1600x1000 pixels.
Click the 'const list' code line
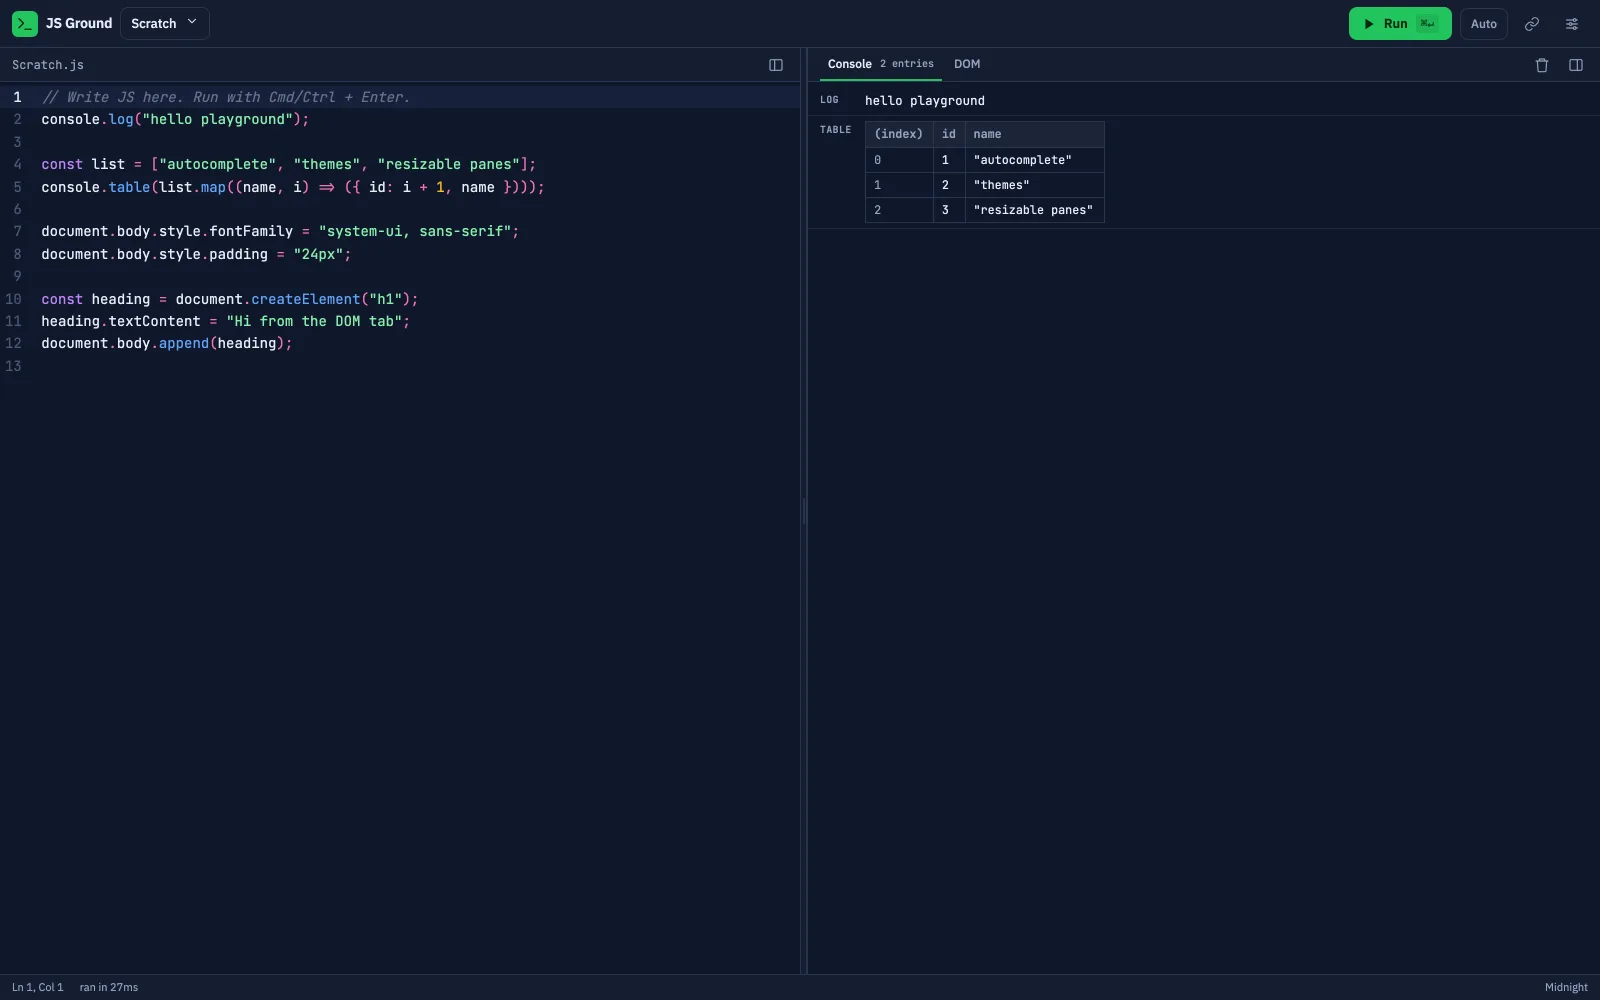tap(289, 164)
